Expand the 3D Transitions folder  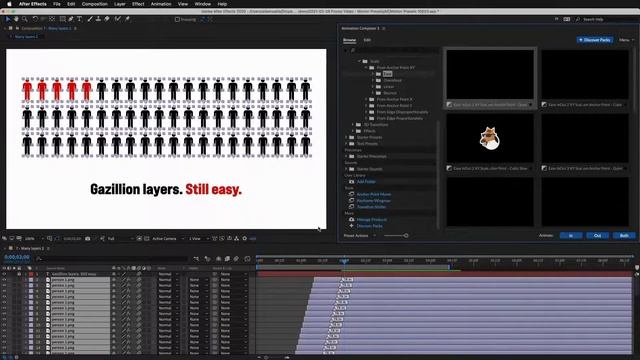(353, 124)
